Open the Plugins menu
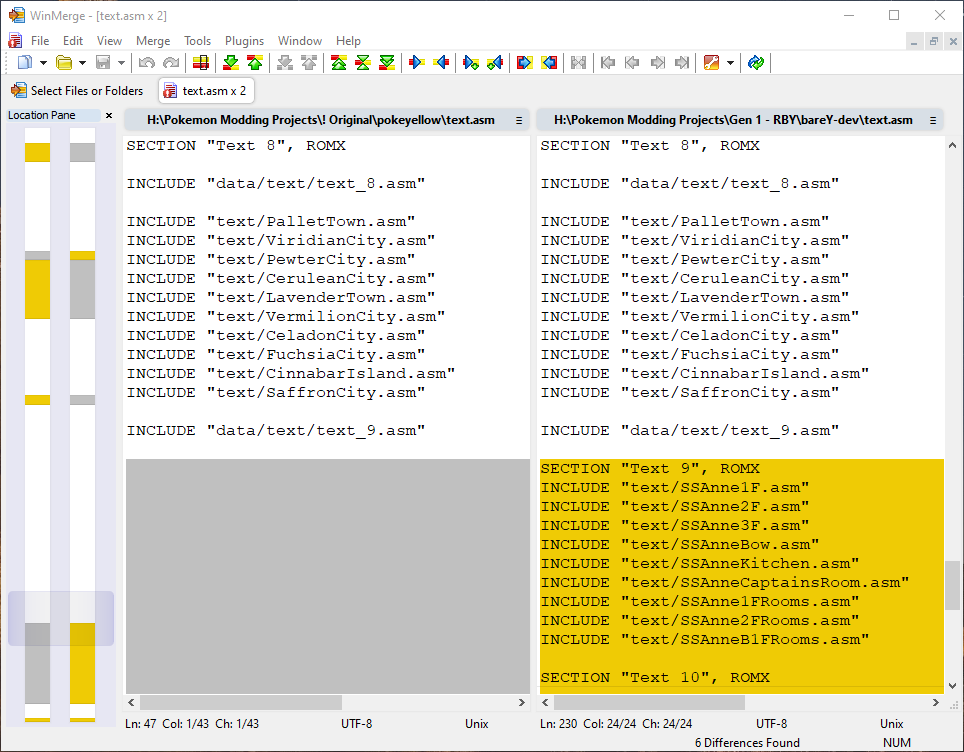This screenshot has width=964, height=752. pos(244,41)
